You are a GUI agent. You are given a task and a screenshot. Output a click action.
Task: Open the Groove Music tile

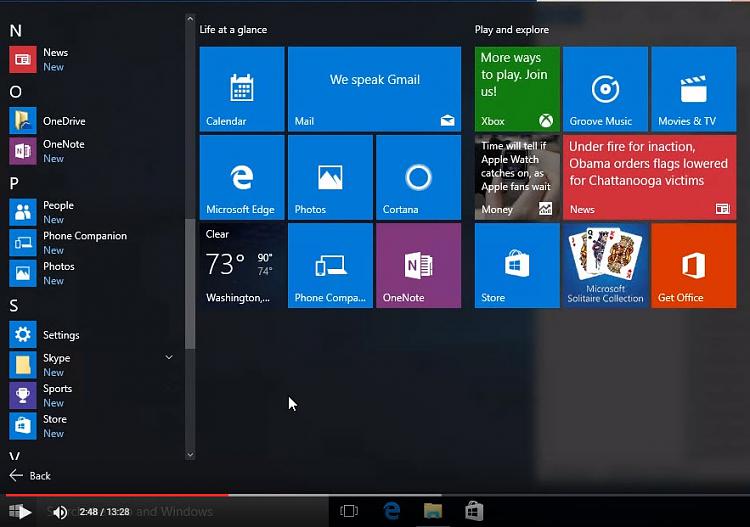click(x=605, y=89)
